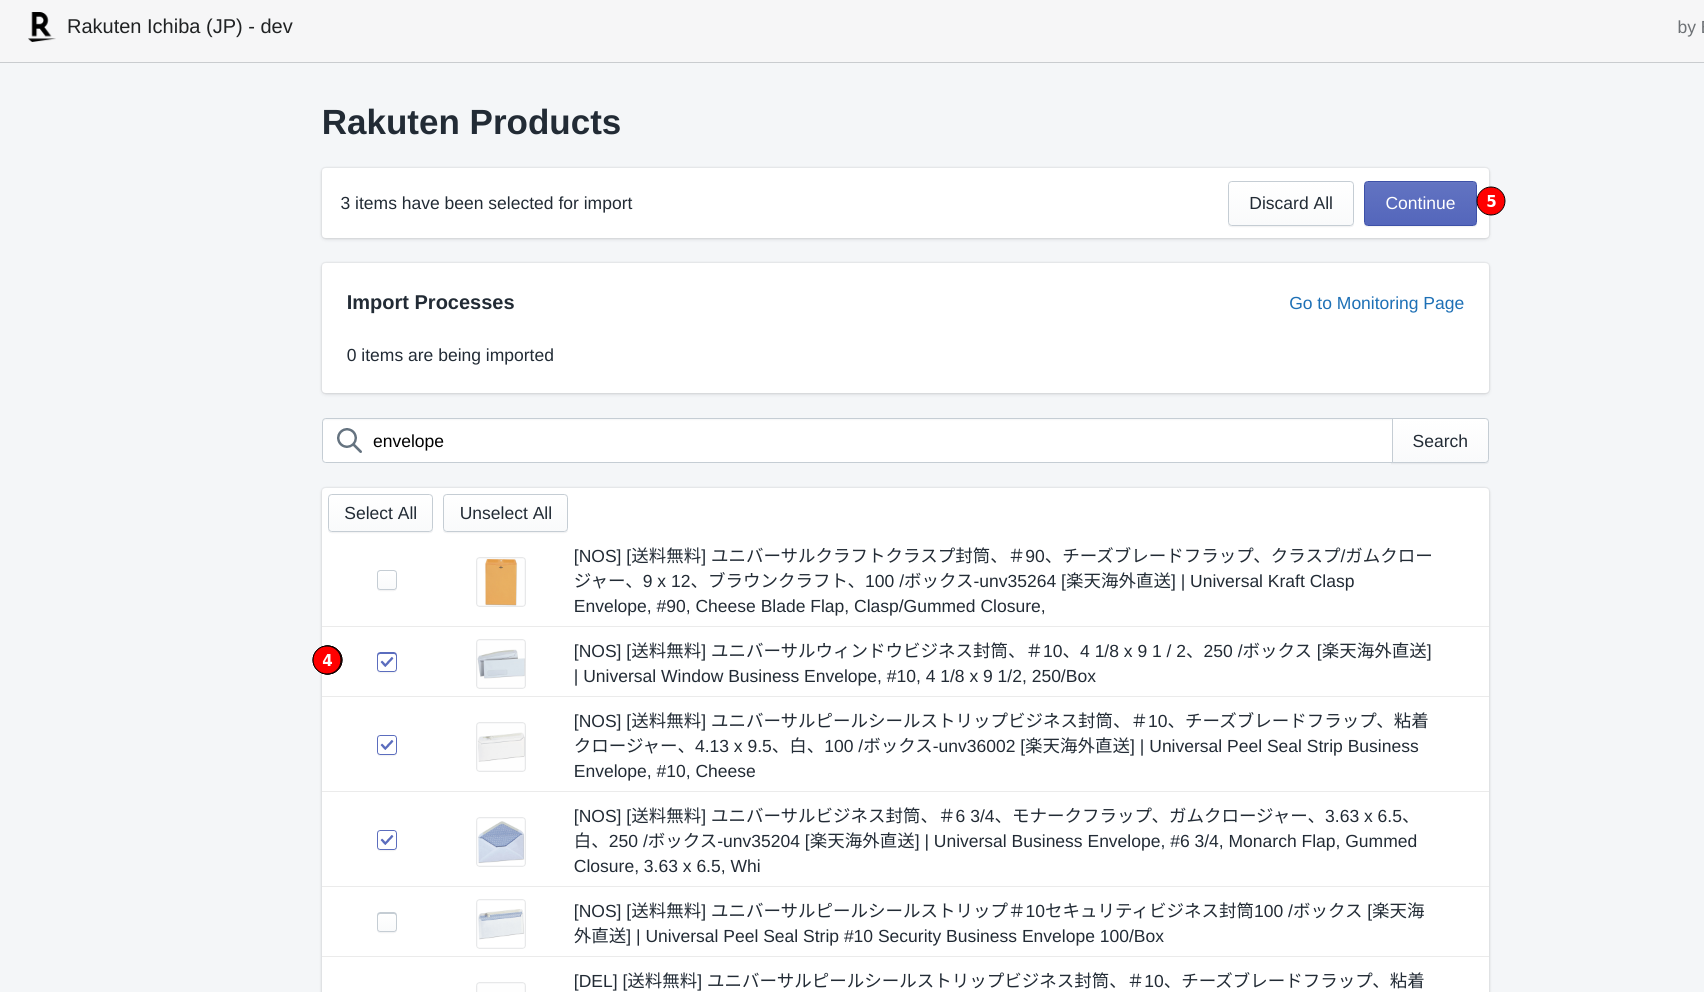Click the [DEL] Peel Seal Strip product title
Image resolution: width=1704 pixels, height=992 pixels.
(x=999, y=981)
